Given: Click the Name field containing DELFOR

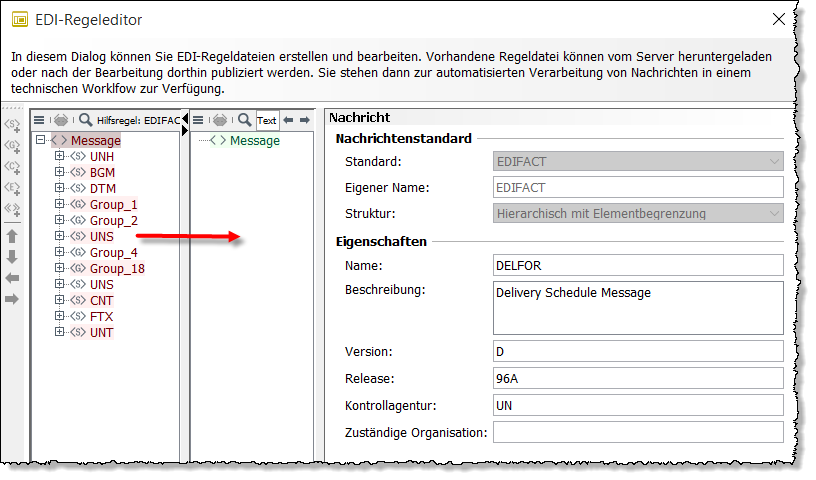Looking at the screenshot, I should point(638,266).
